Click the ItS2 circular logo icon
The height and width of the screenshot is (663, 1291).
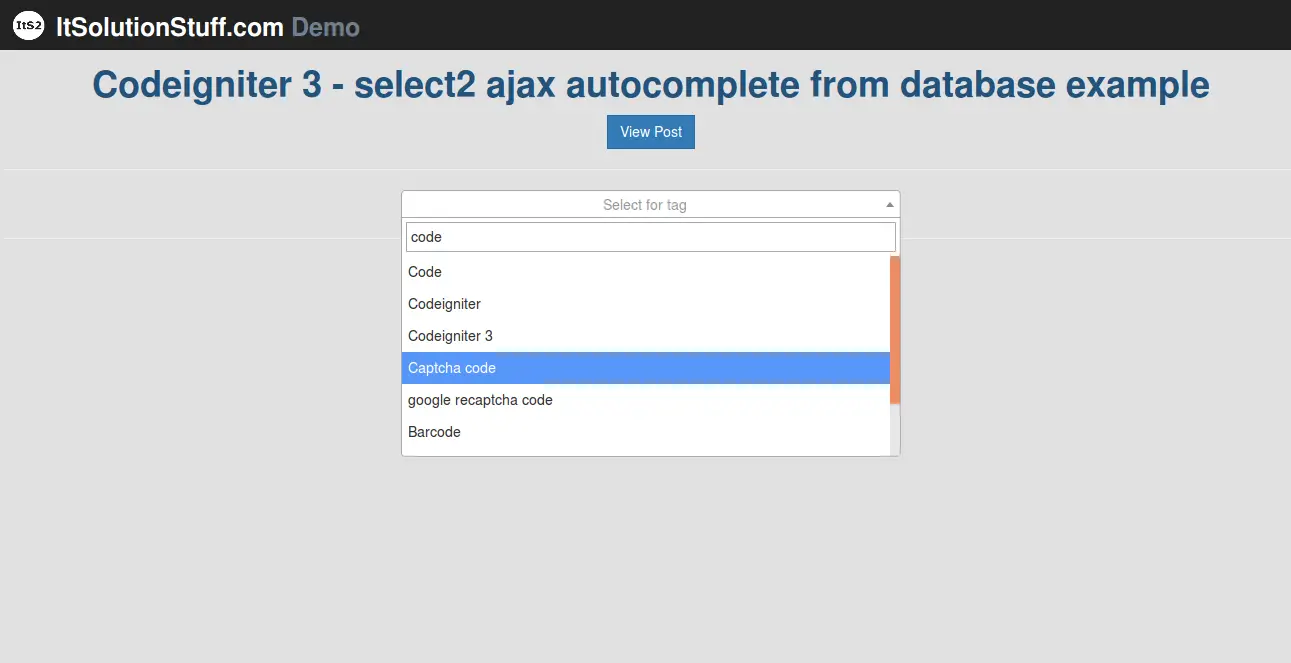[27, 25]
